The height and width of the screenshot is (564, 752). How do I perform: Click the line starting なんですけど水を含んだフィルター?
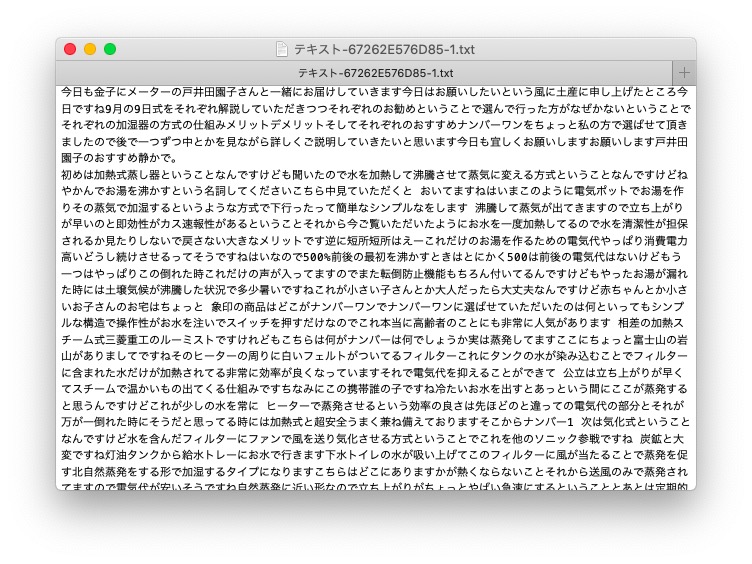(x=373, y=439)
